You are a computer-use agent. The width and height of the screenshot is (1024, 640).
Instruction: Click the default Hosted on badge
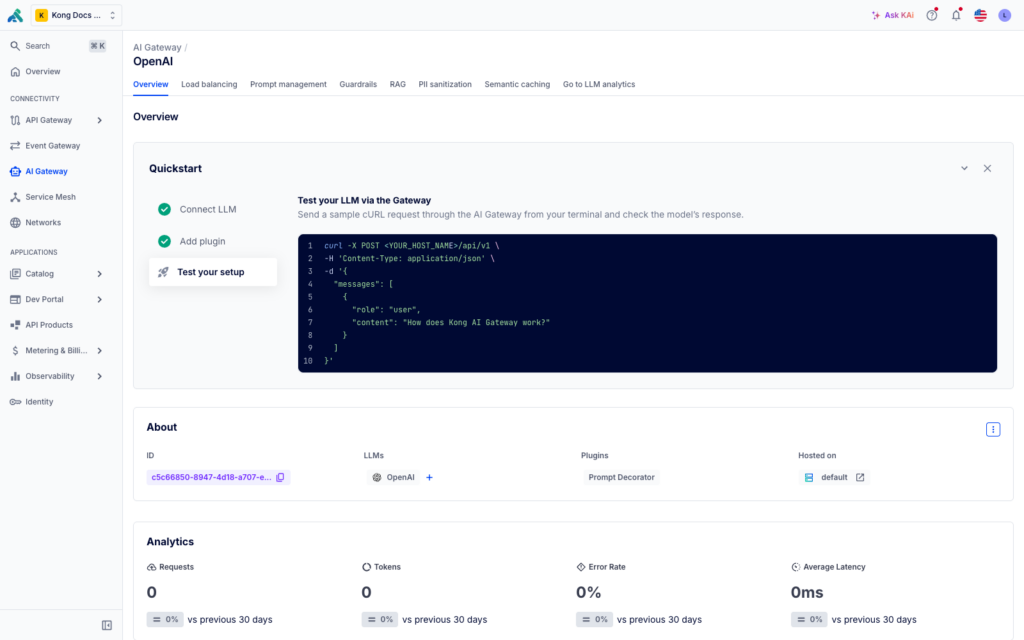(x=834, y=477)
